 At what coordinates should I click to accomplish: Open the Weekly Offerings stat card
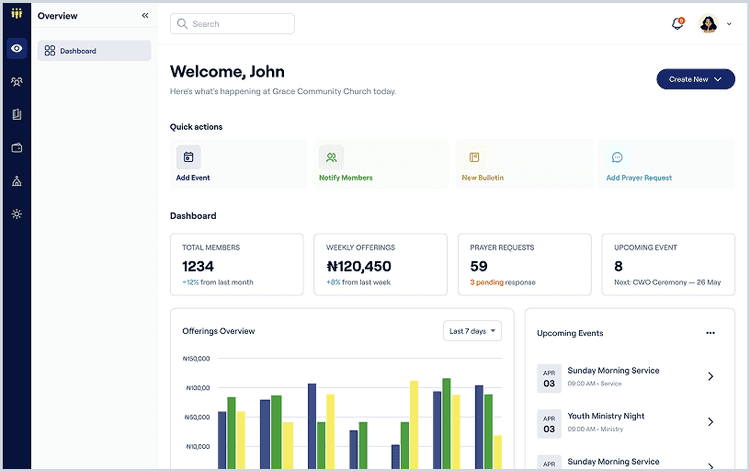381,264
